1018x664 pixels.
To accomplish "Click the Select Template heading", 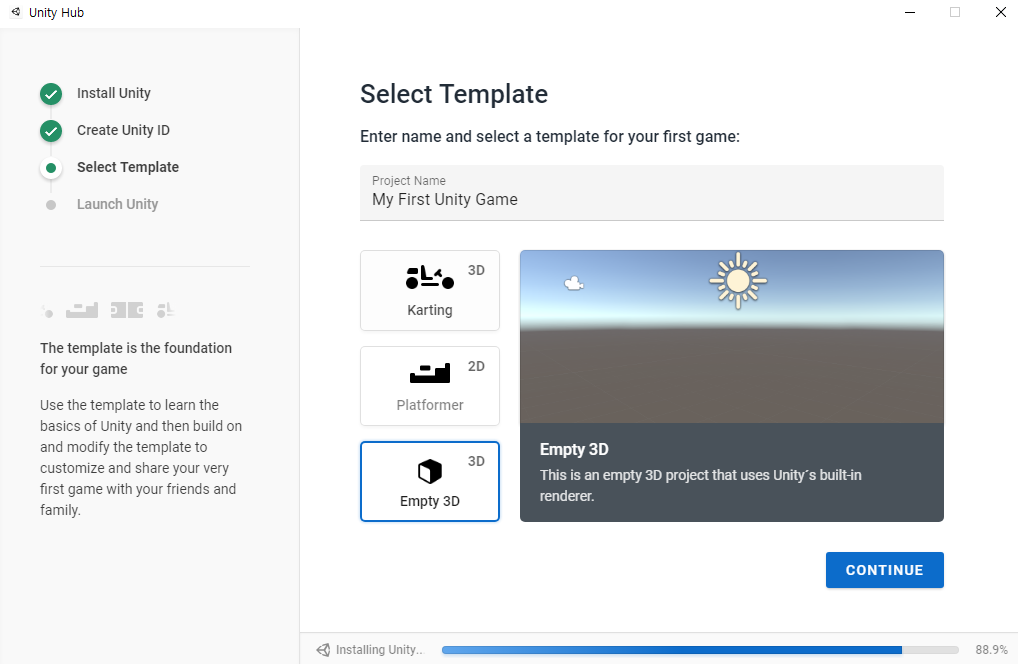I will click(454, 95).
